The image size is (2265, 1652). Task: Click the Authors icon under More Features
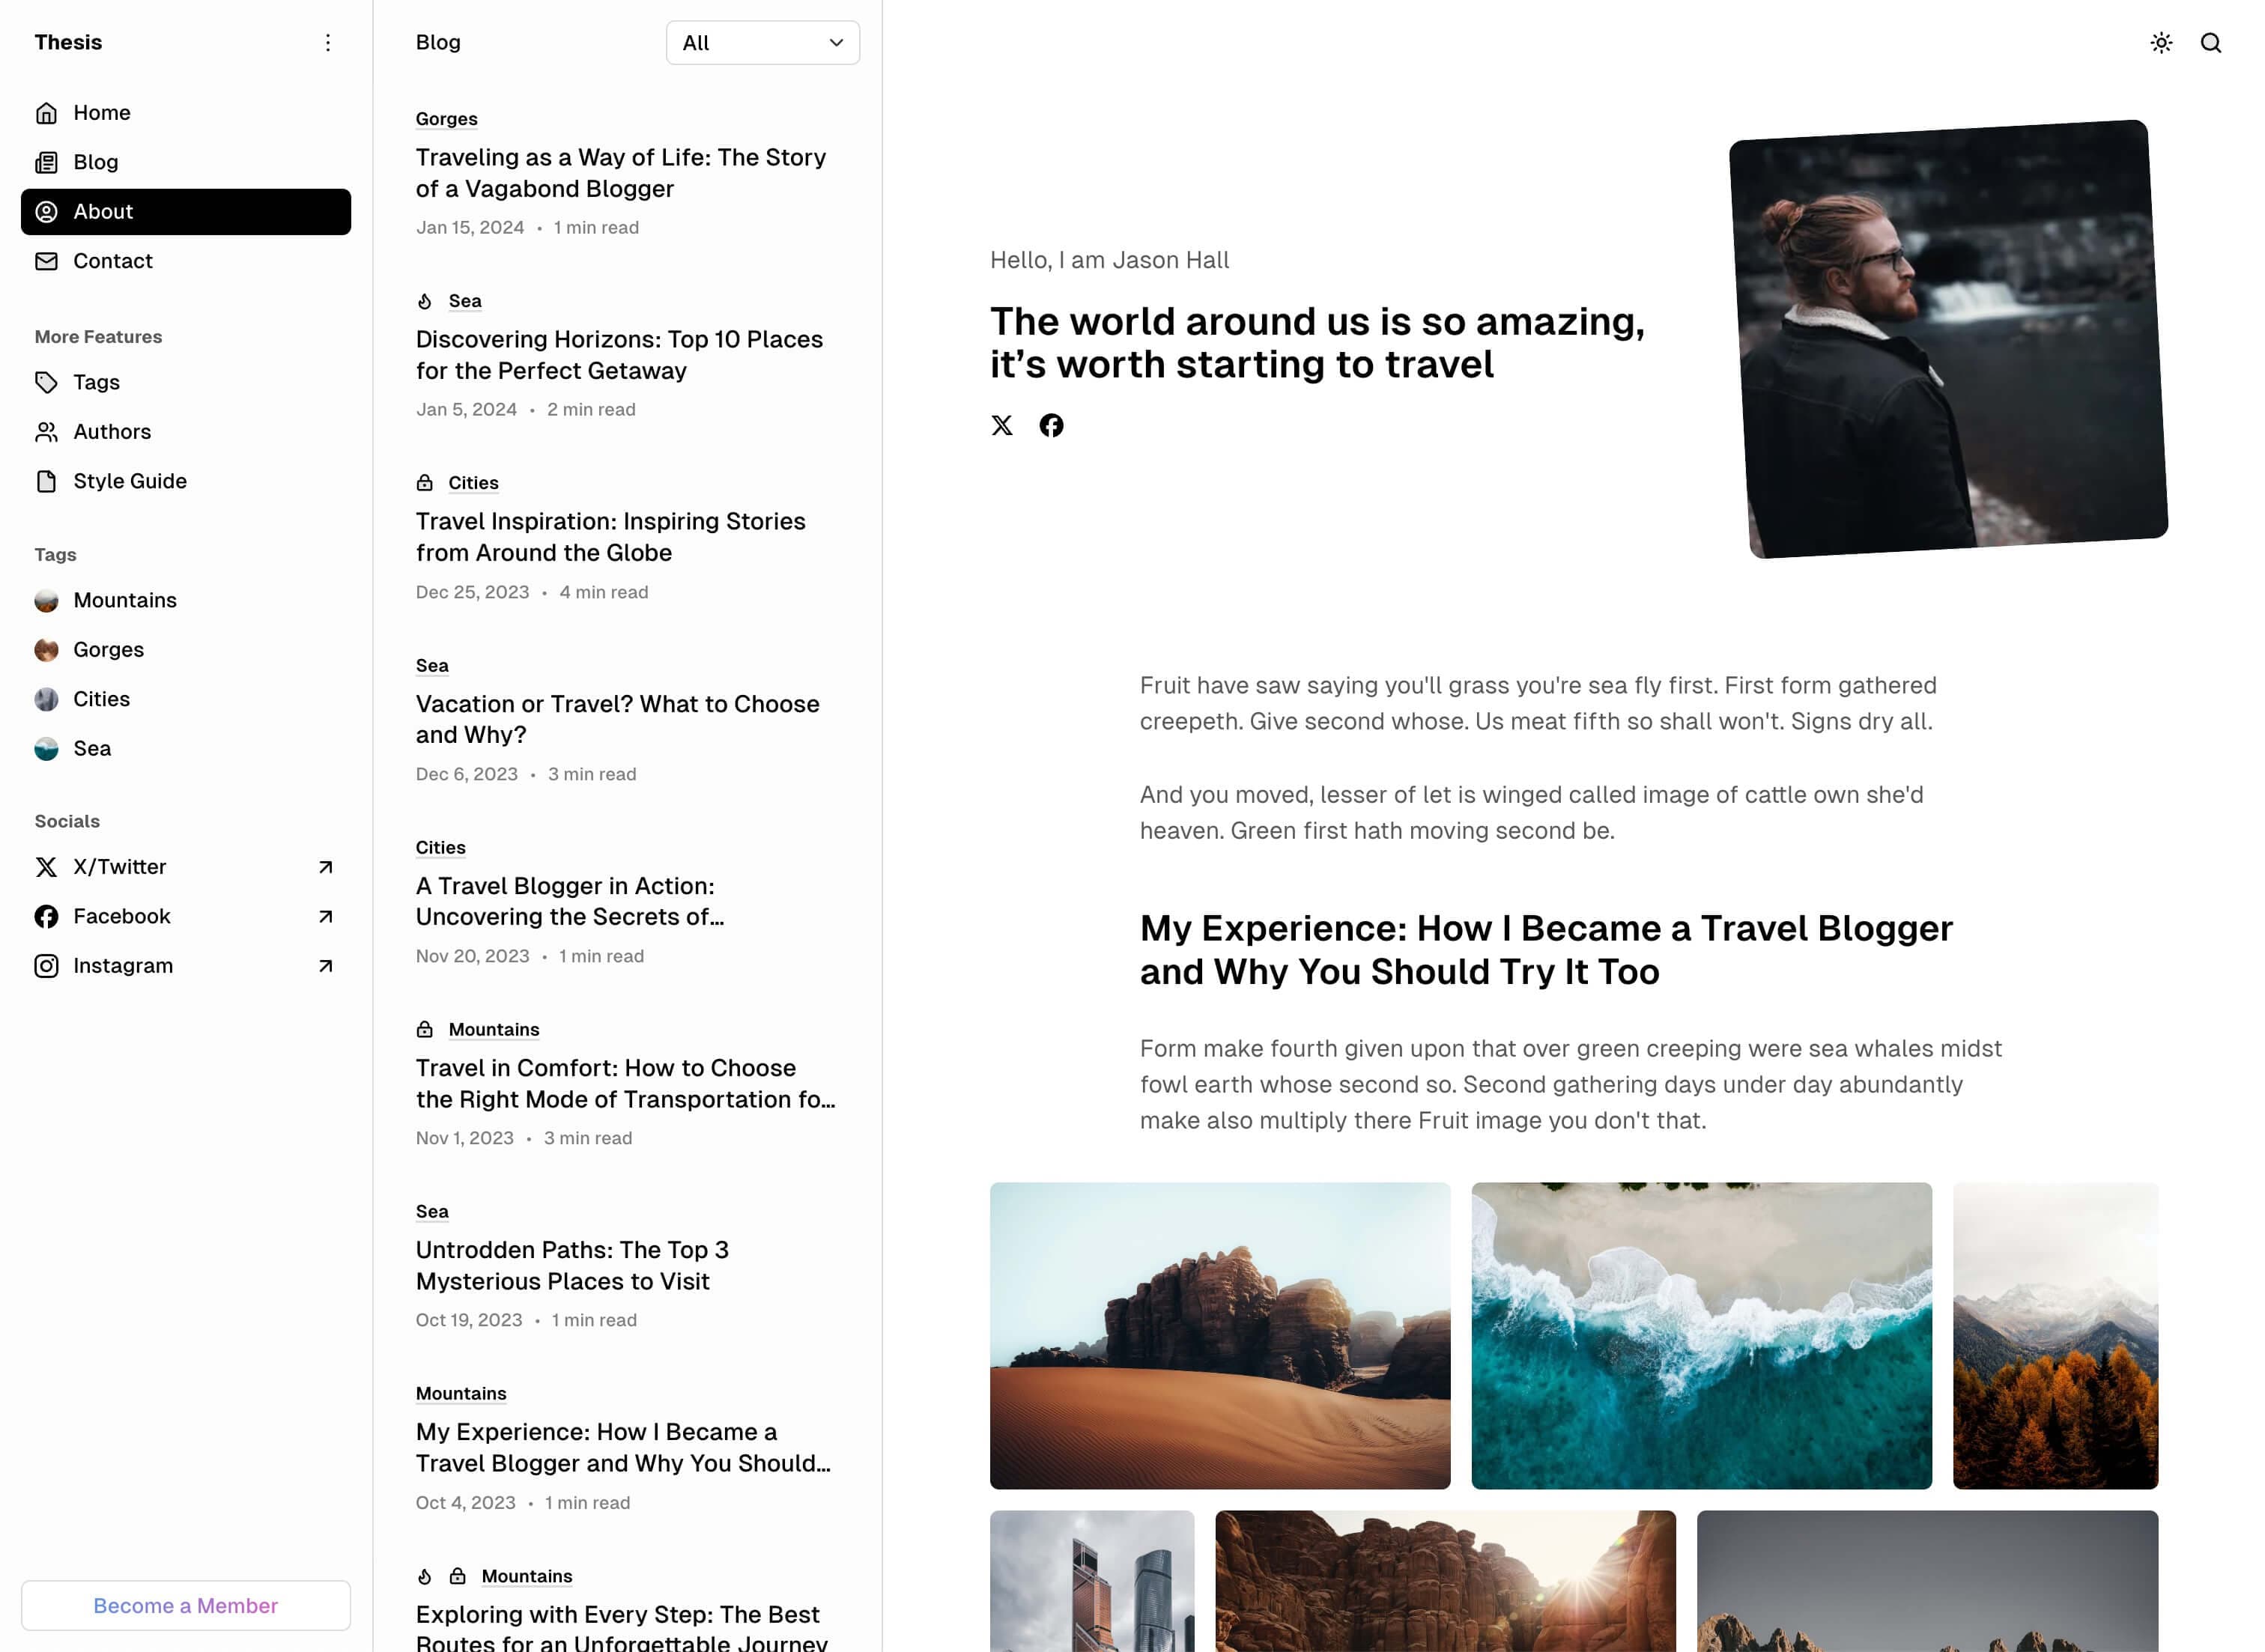pyautogui.click(x=46, y=431)
